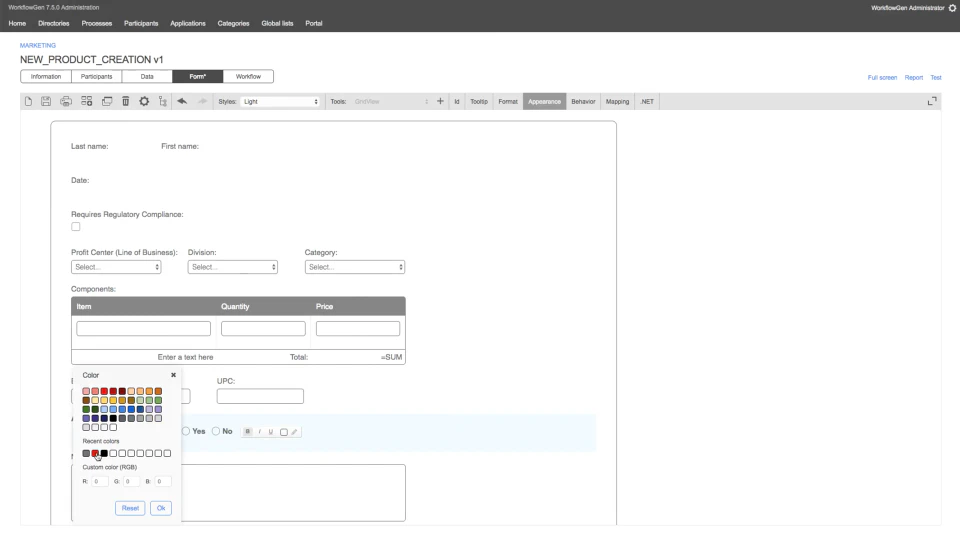Open the .NET tool panel
The width and height of the screenshot is (960, 540).
click(x=647, y=102)
